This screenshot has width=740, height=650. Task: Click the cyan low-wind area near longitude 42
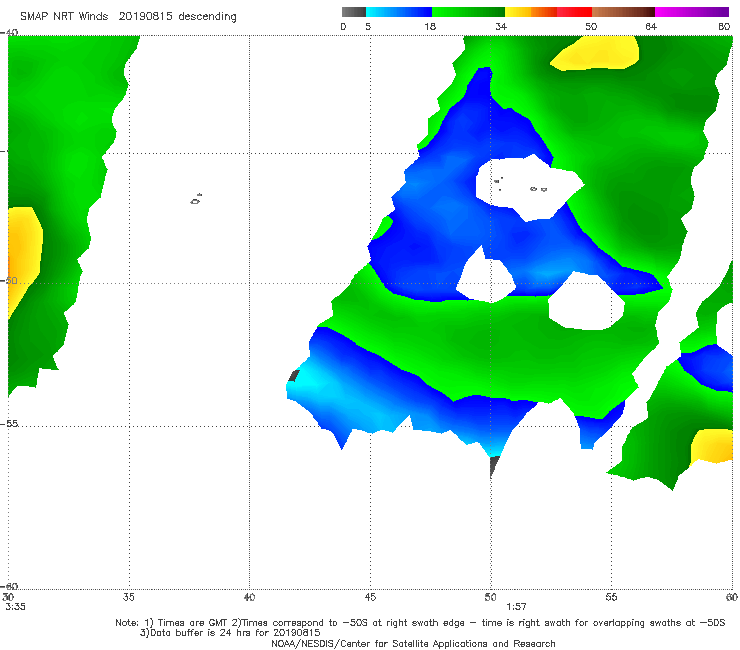click(x=307, y=381)
